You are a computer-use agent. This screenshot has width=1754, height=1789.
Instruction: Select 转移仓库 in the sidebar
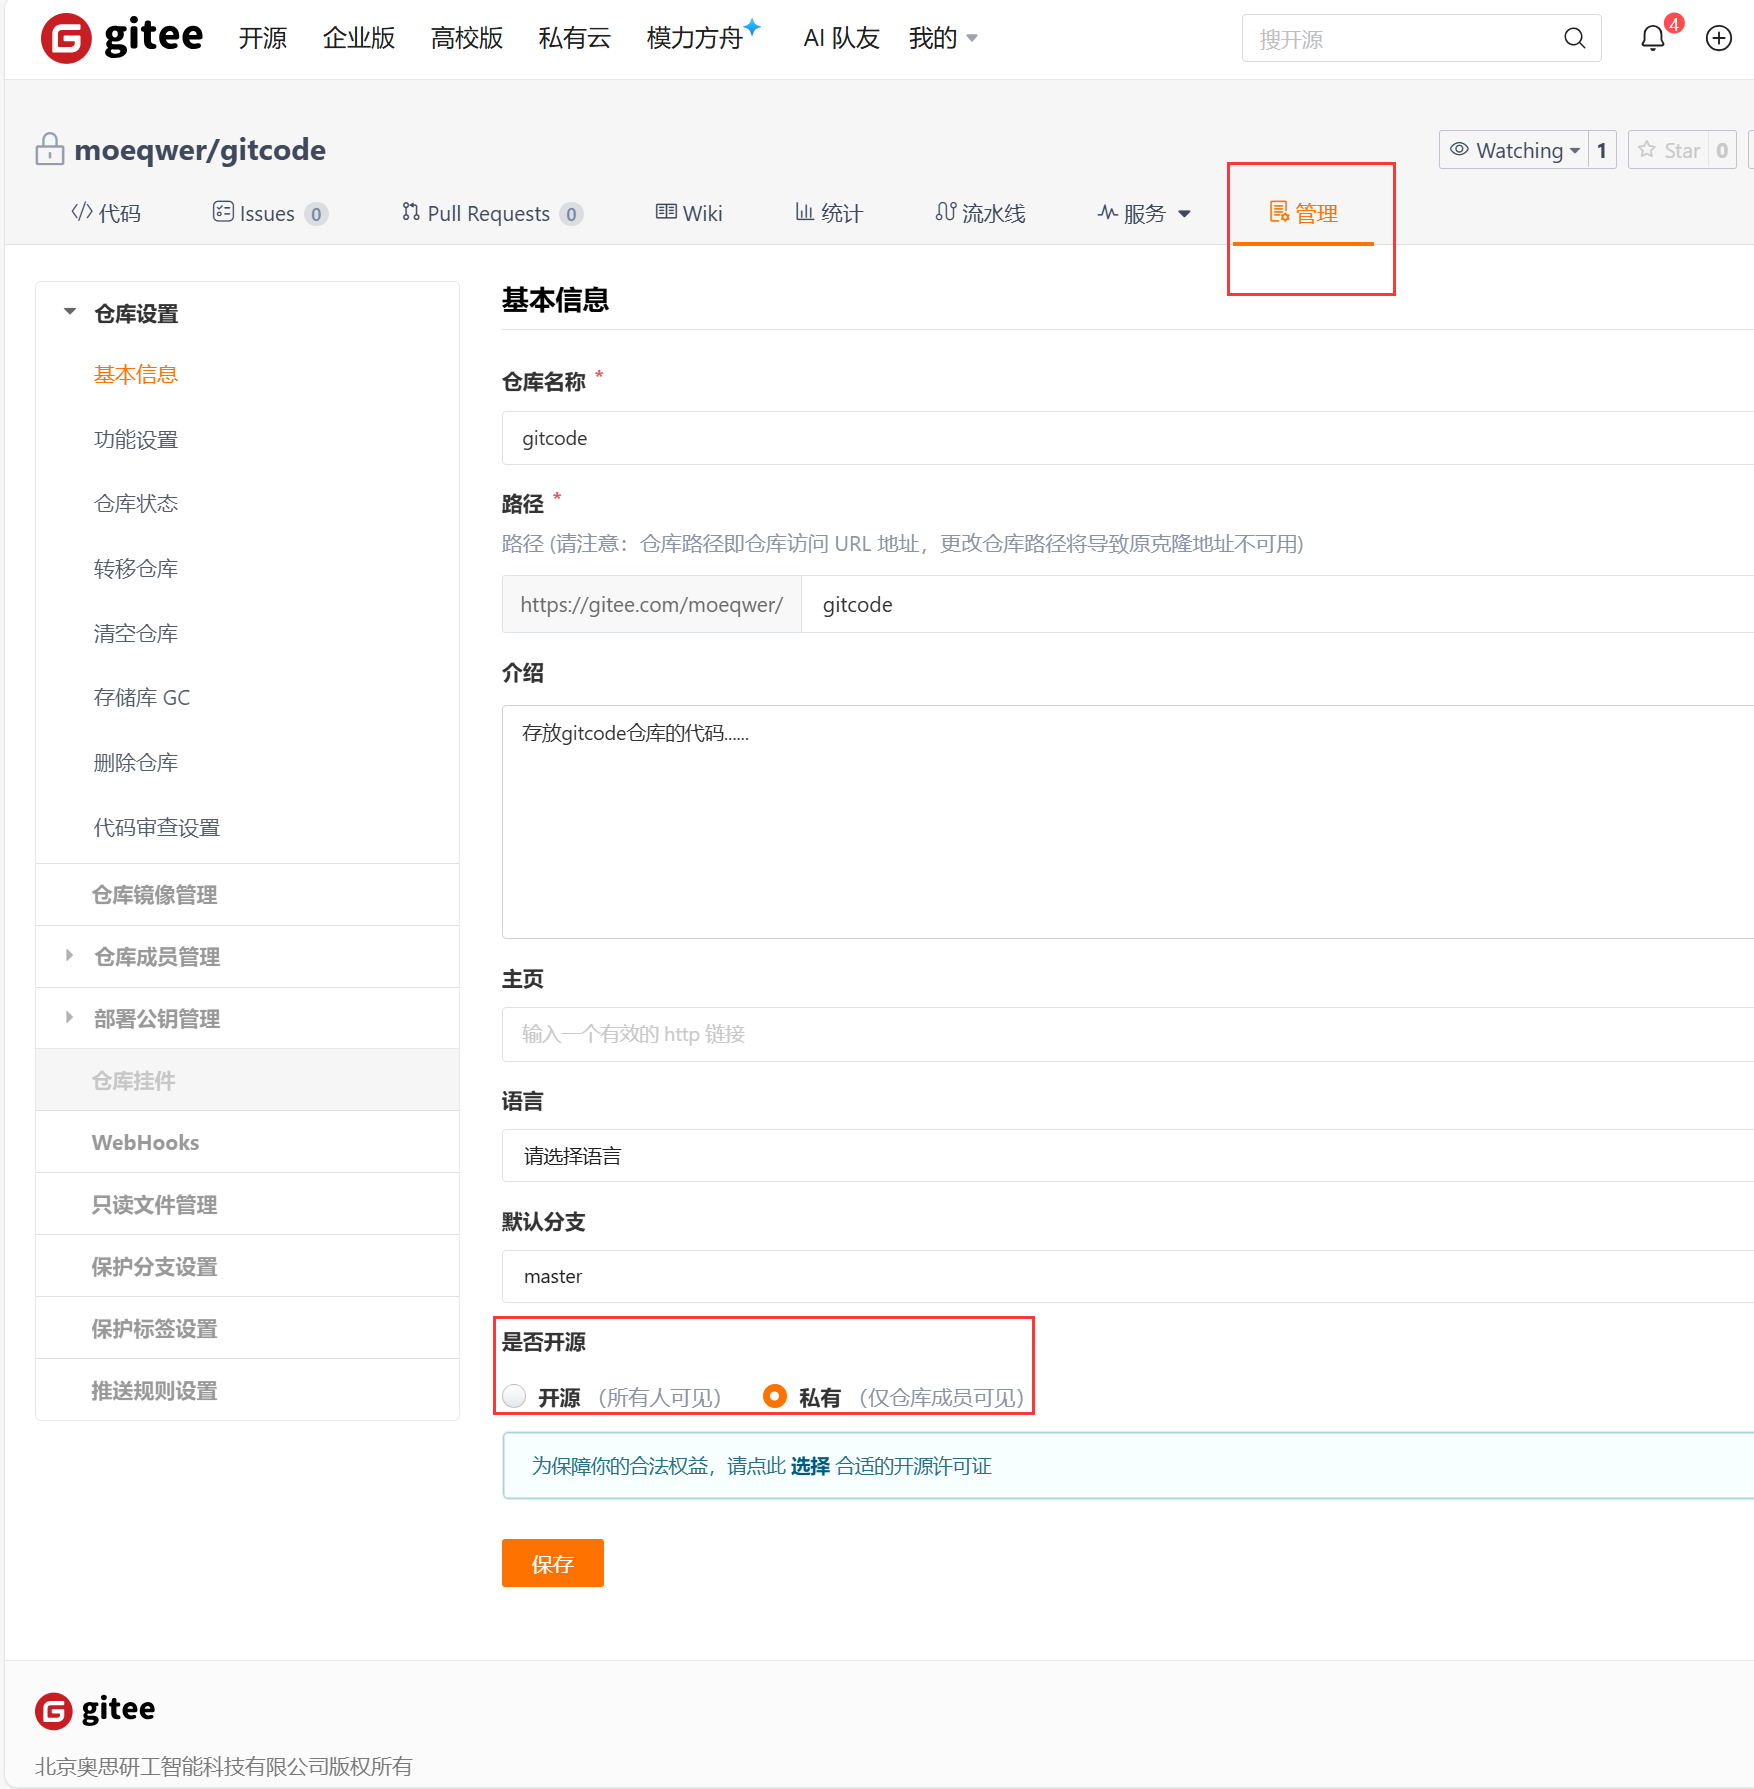coord(136,568)
